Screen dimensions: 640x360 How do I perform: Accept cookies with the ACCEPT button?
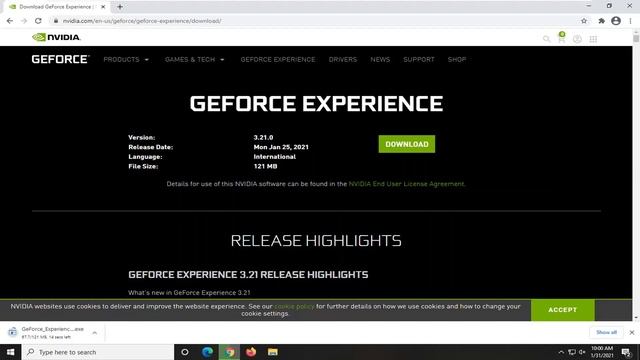point(562,310)
